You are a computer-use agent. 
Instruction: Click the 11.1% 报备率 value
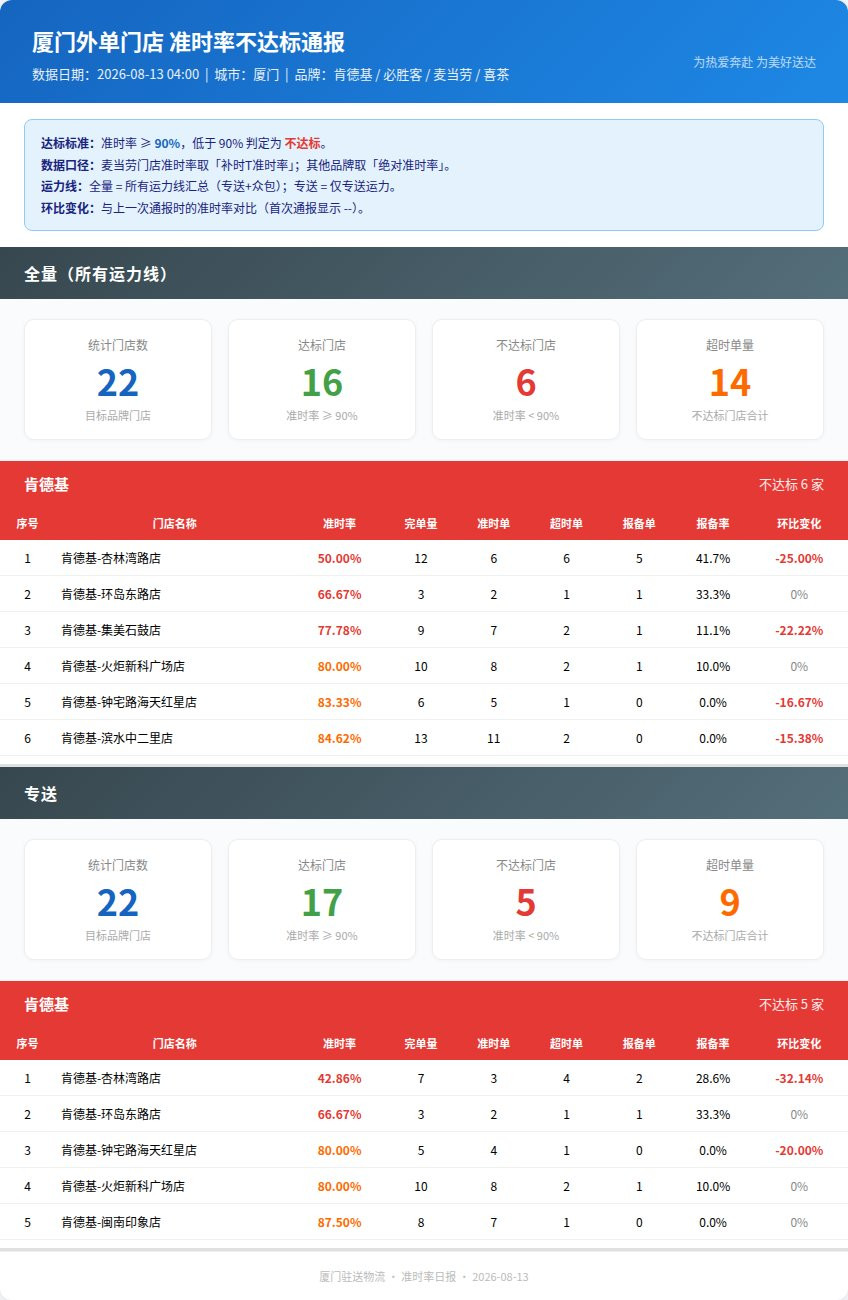click(x=713, y=630)
